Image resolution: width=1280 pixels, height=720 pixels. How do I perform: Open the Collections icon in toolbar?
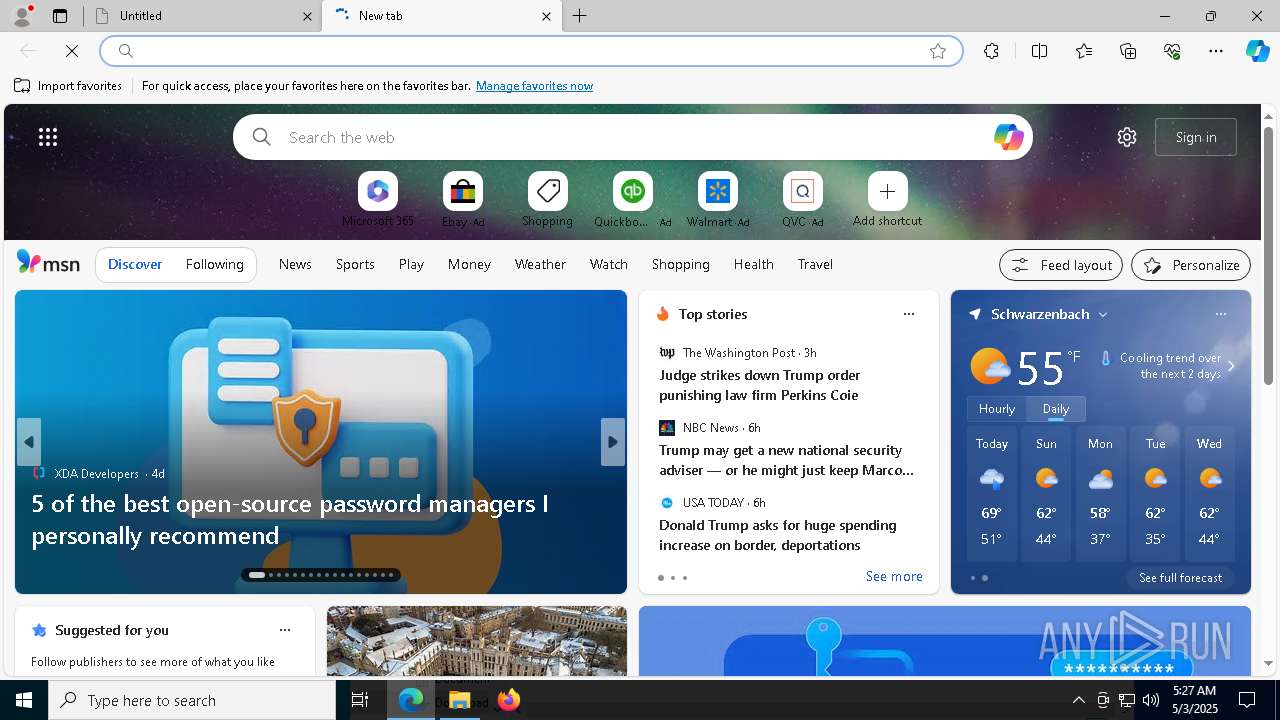(1128, 51)
